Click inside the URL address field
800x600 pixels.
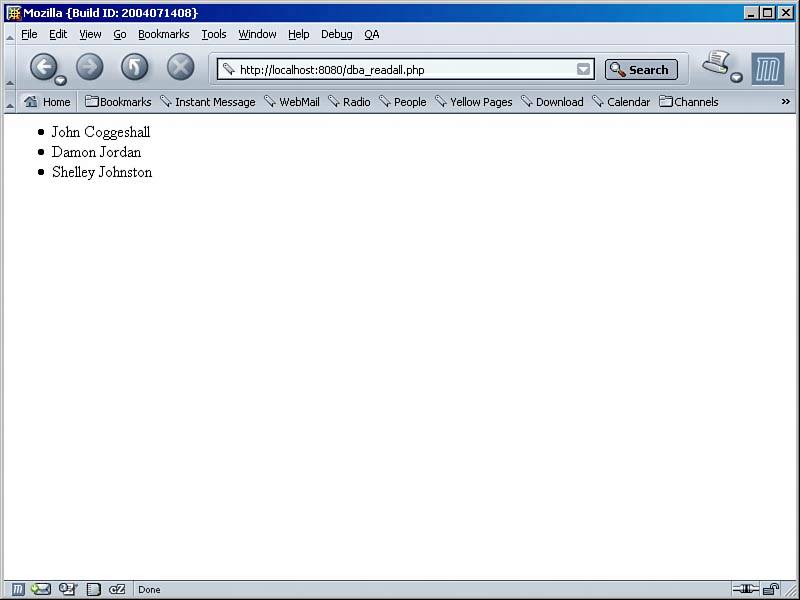[x=400, y=70]
